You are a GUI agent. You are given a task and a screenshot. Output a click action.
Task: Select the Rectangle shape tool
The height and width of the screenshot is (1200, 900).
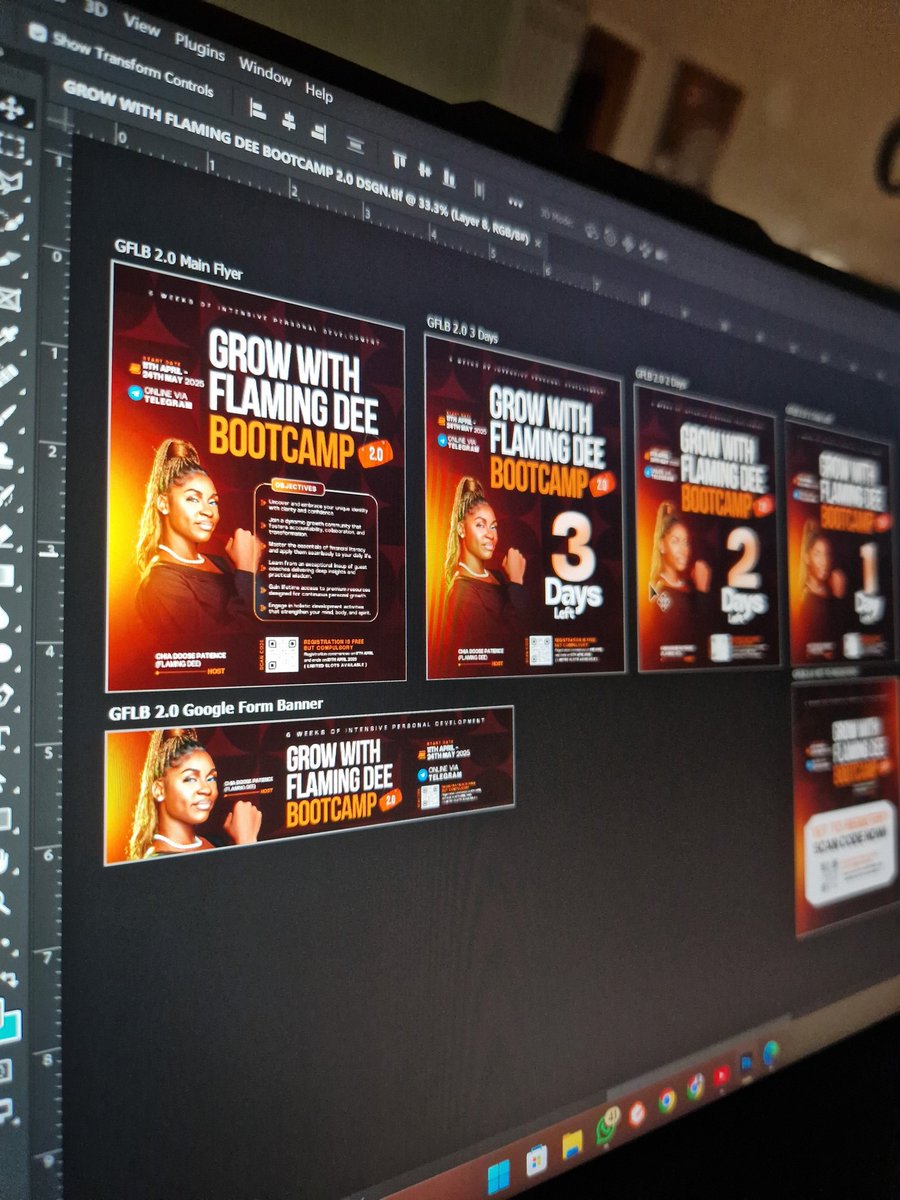4,820
